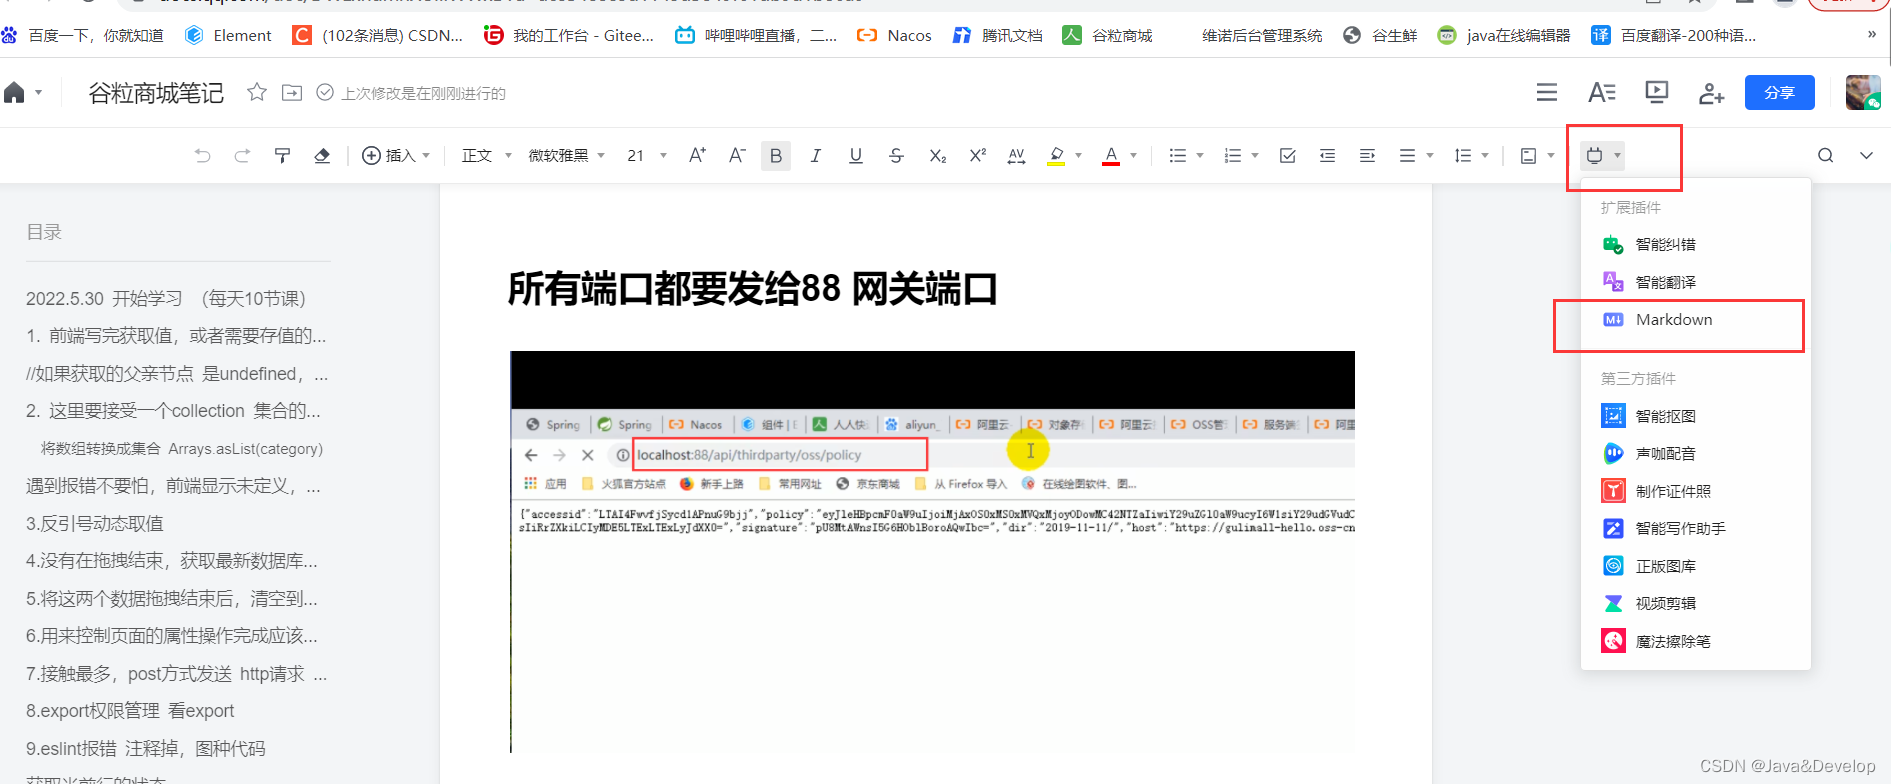This screenshot has height=784, width=1891.
Task: Toggle superscript formatting
Action: point(977,155)
